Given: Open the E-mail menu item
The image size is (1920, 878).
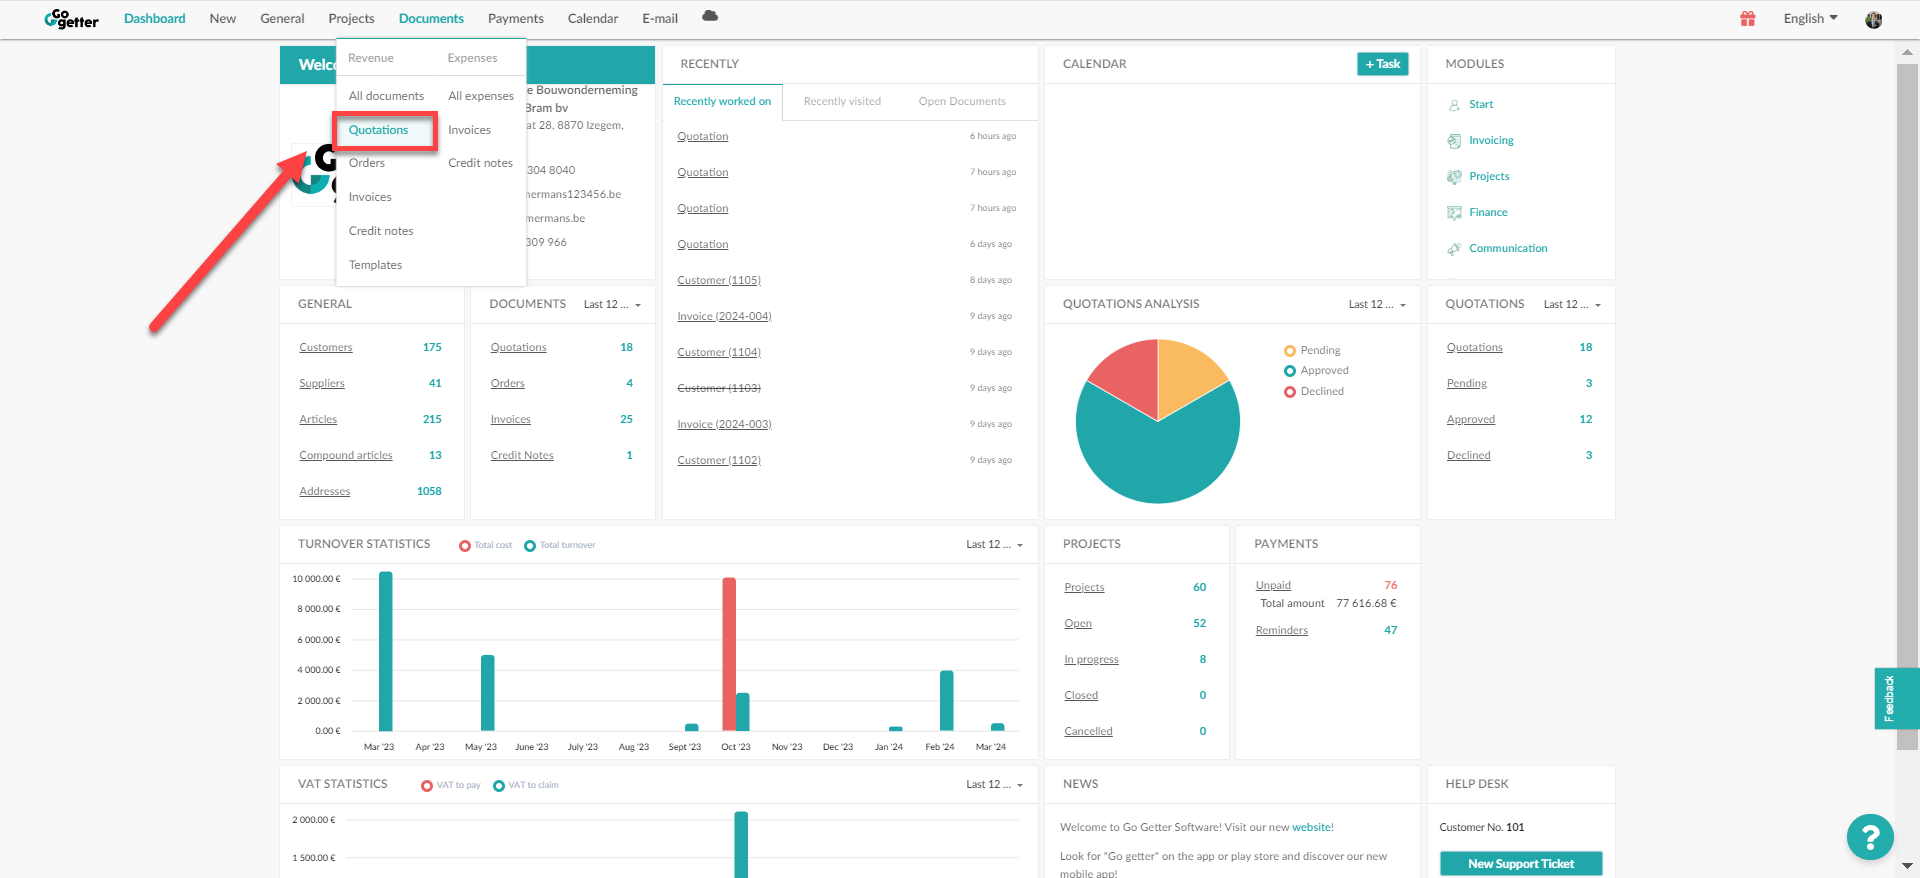Looking at the screenshot, I should pyautogui.click(x=660, y=18).
